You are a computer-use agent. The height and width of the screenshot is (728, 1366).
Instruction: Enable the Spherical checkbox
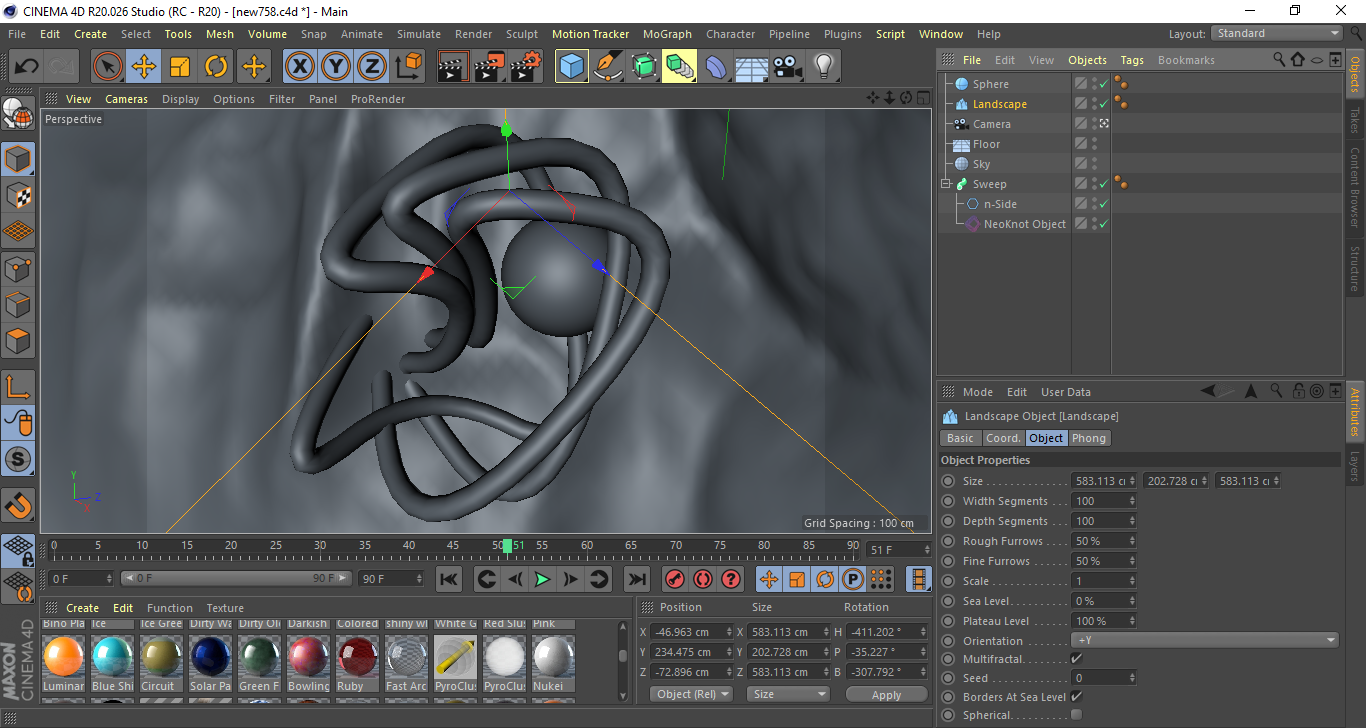[x=1076, y=715]
